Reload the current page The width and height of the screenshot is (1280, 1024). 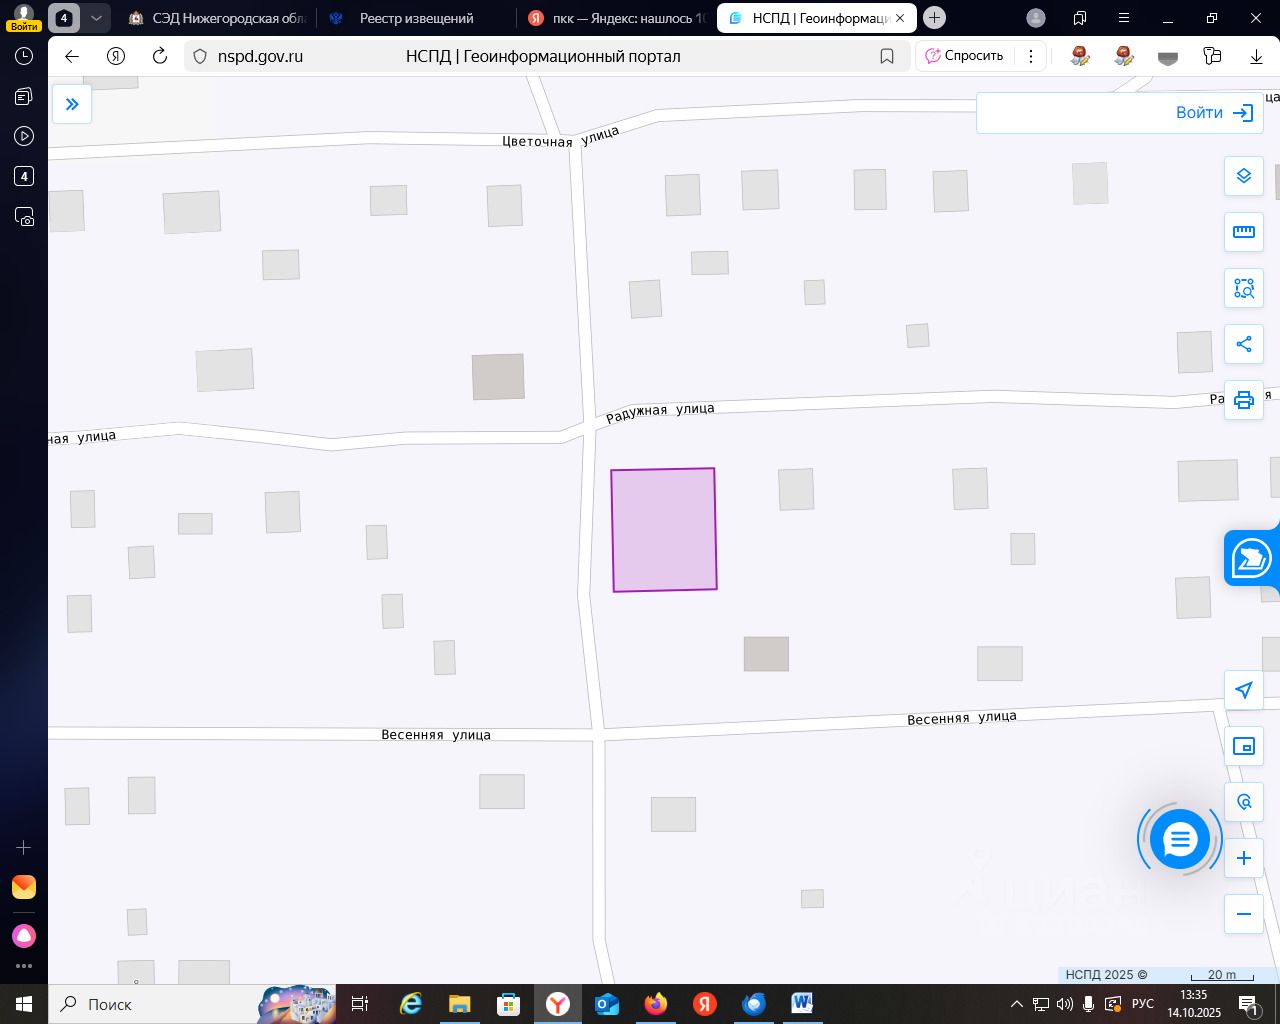[160, 56]
